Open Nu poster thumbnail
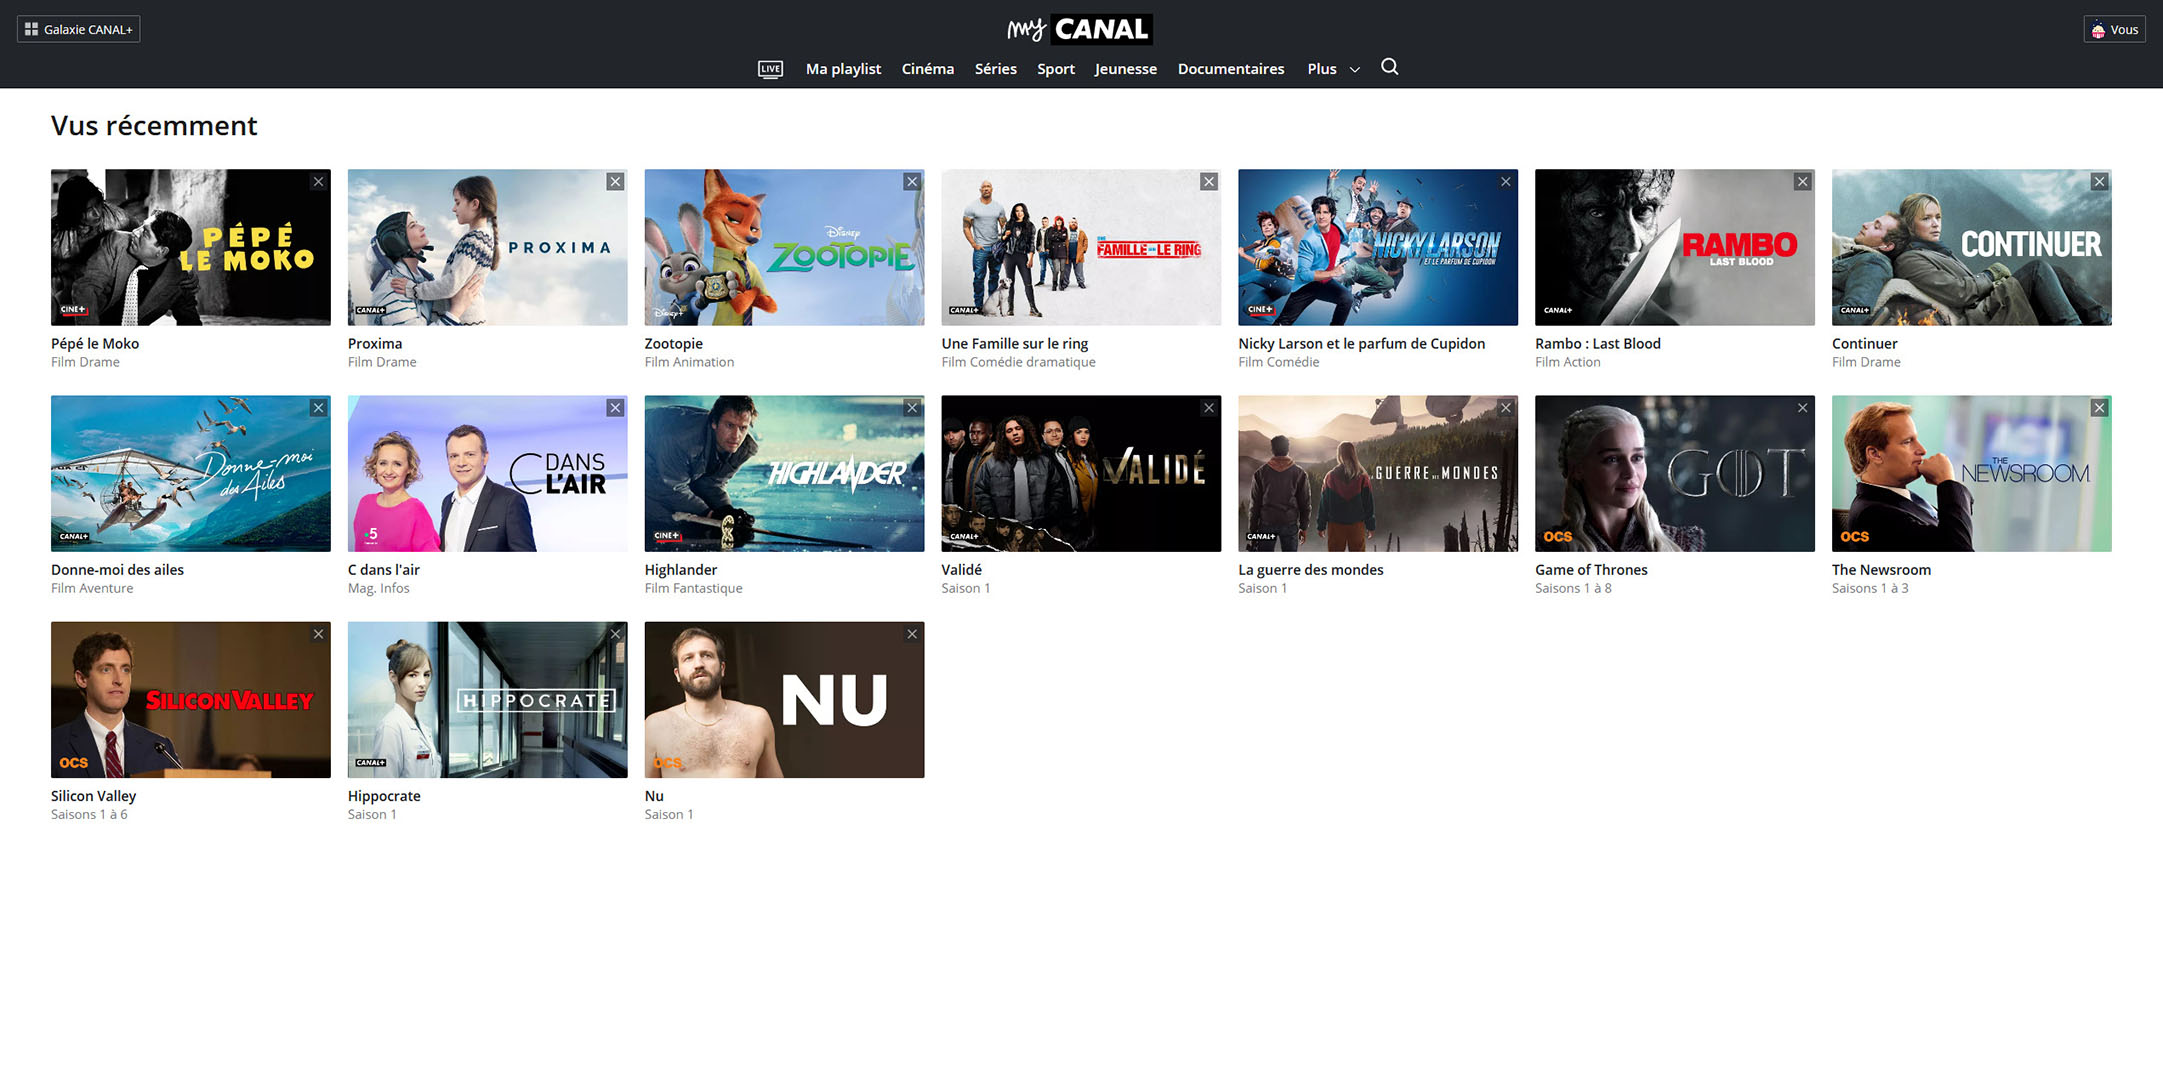Viewport: 2163px width, 1080px height. 784,699
